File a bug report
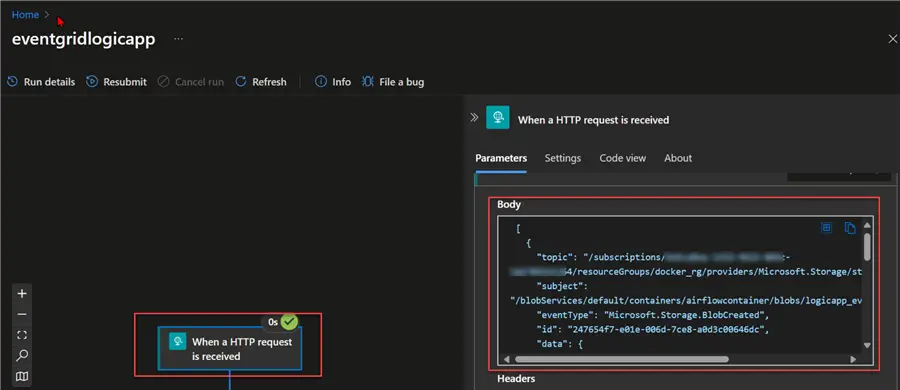 point(393,82)
